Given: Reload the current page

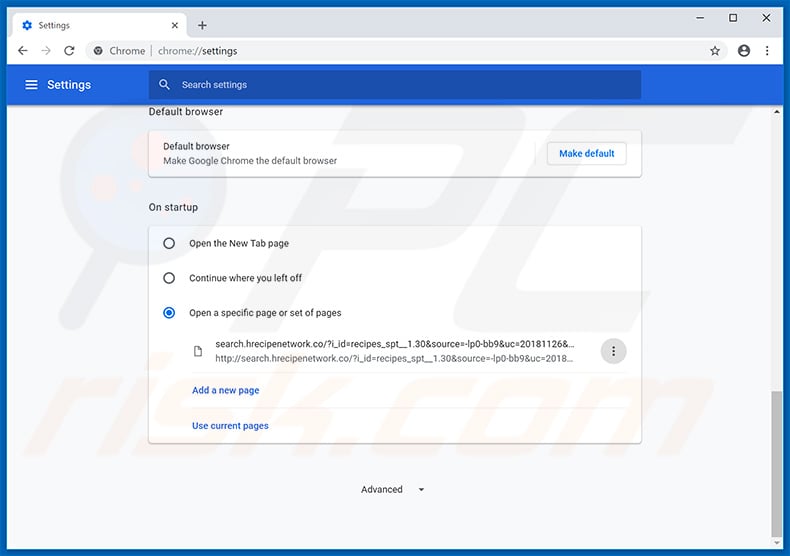Looking at the screenshot, I should pyautogui.click(x=69, y=50).
